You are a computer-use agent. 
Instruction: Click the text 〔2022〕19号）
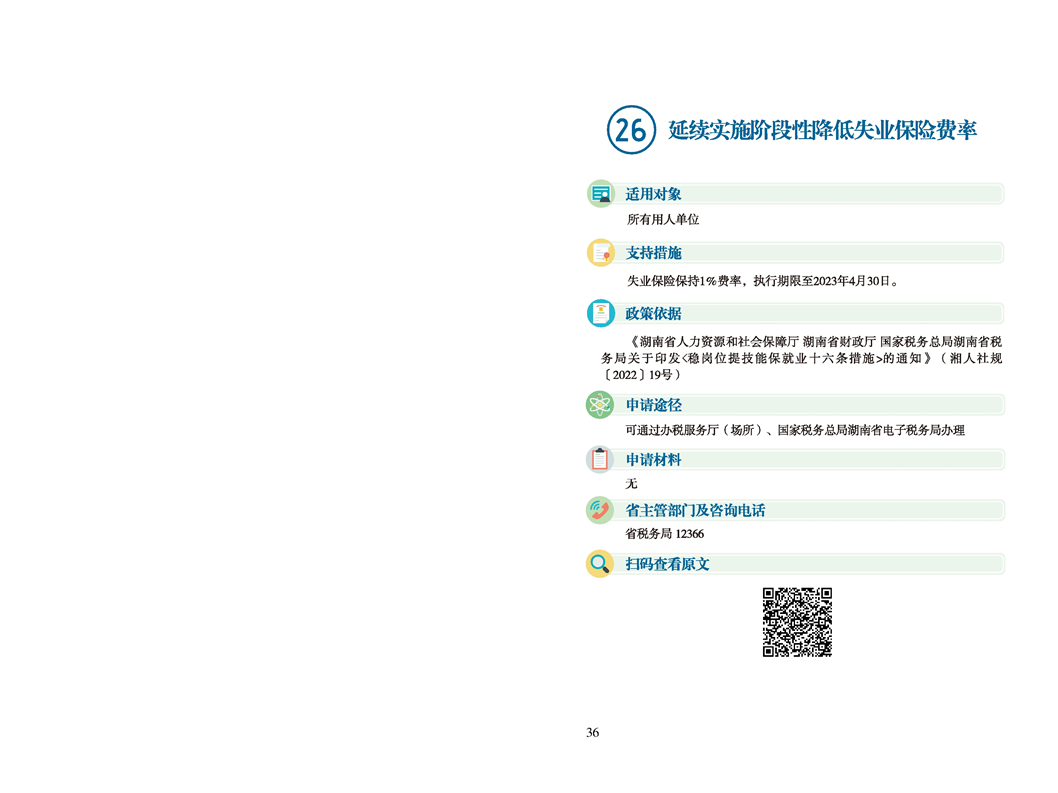point(641,375)
